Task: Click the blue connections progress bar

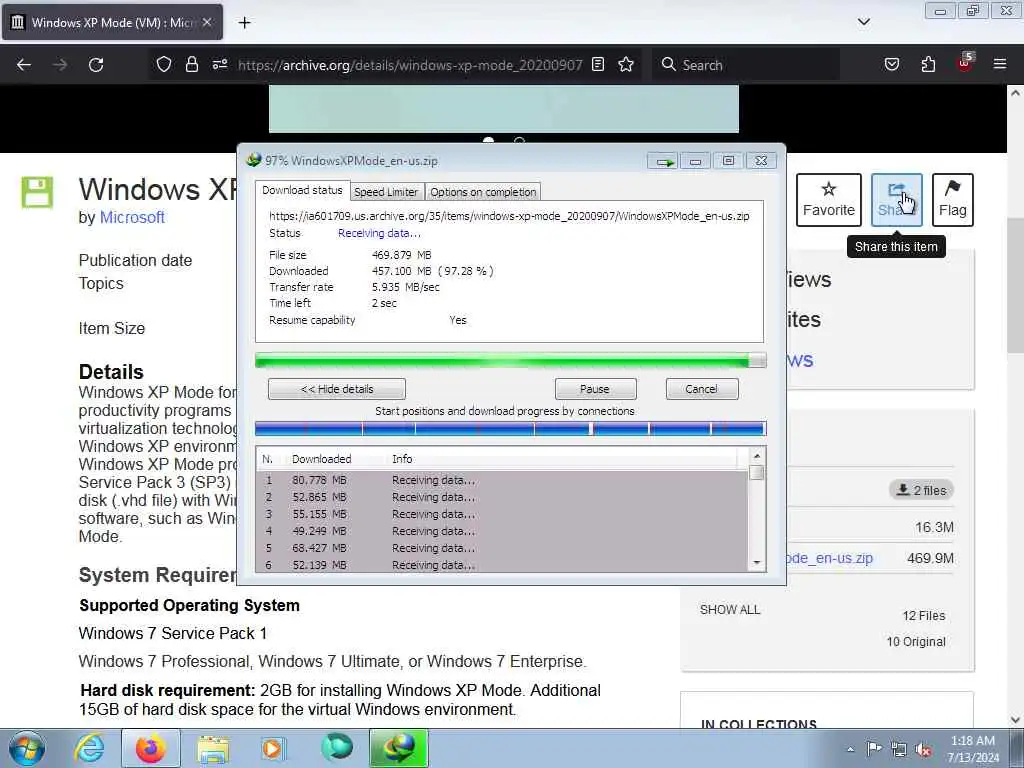Action: click(x=511, y=429)
